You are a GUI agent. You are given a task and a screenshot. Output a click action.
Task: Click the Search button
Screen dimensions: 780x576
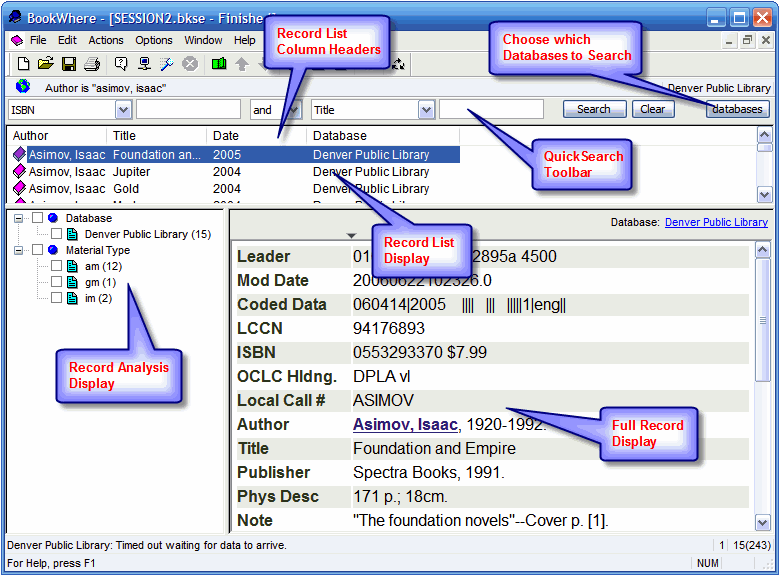594,109
